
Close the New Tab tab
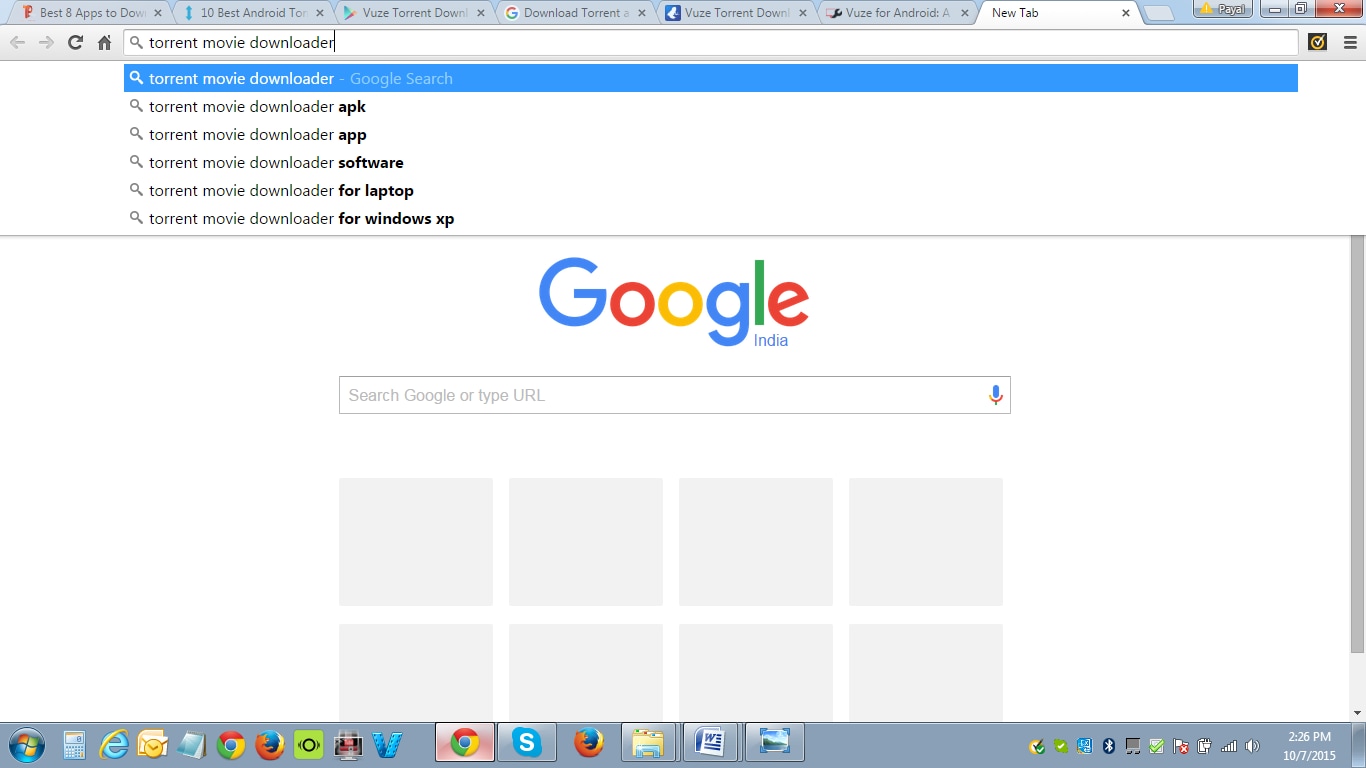1126,14
